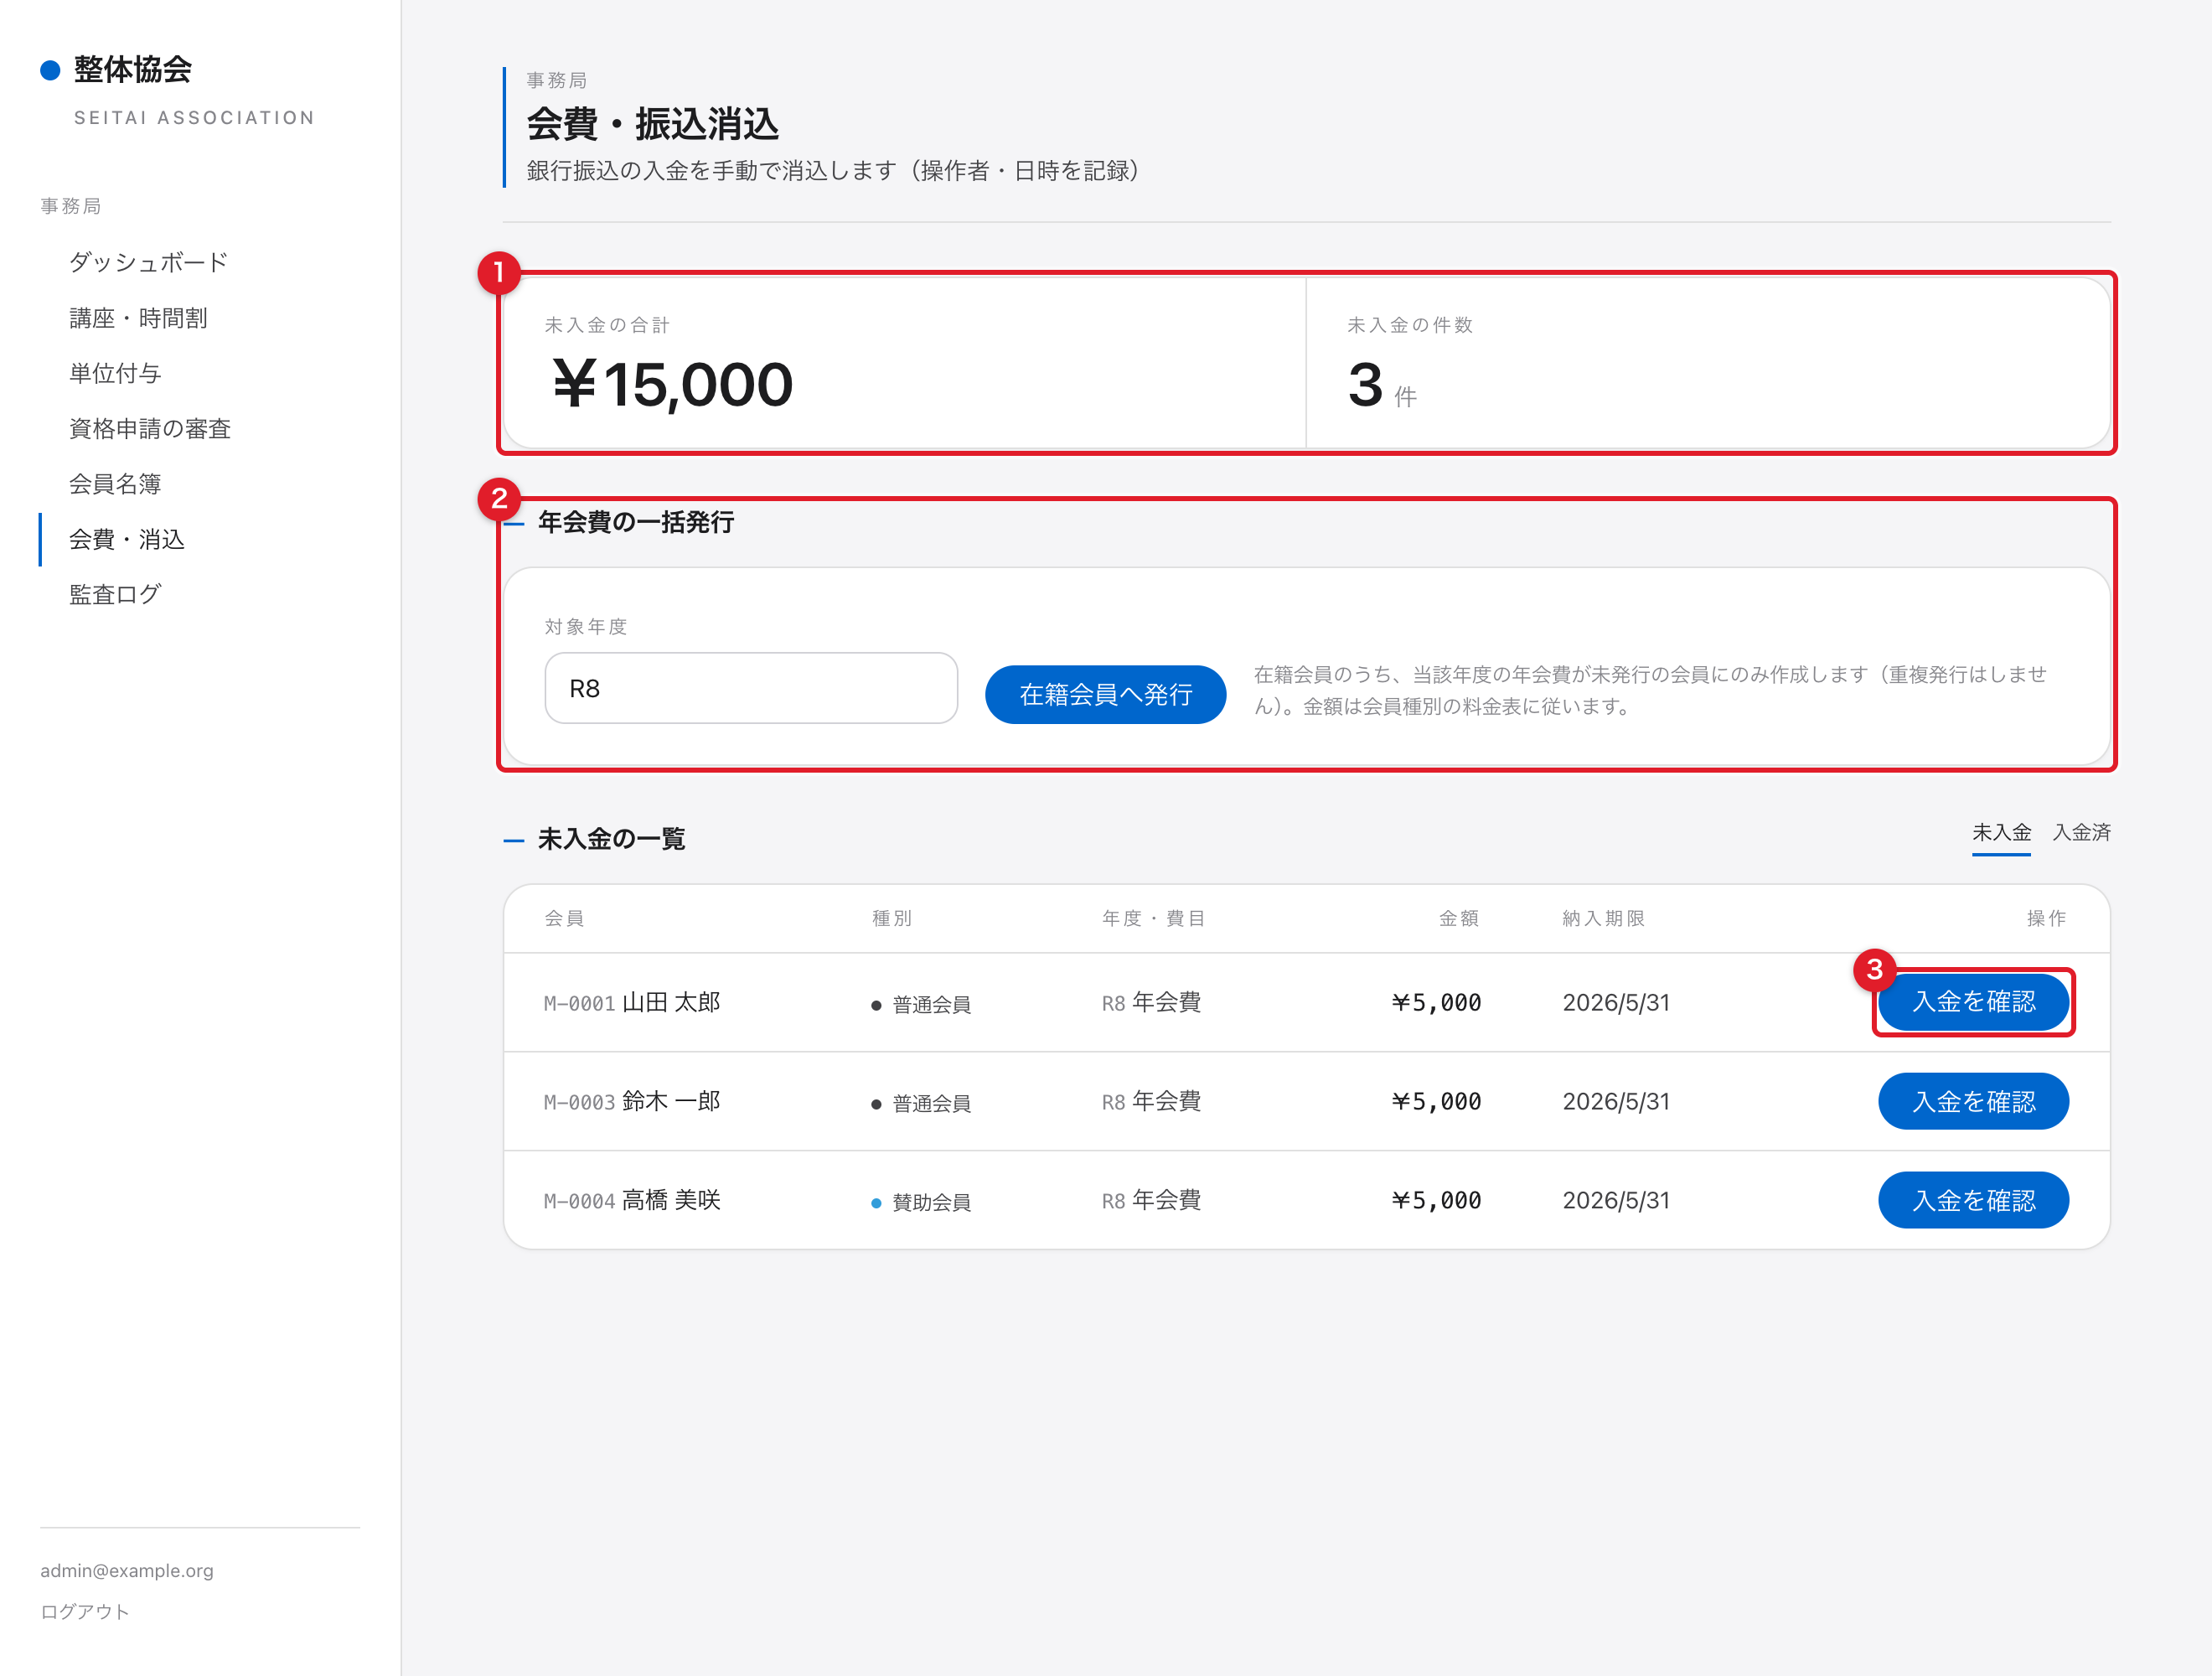Confirm payment for 高橋 美咲
The width and height of the screenshot is (2212, 1676).
click(x=1973, y=1200)
